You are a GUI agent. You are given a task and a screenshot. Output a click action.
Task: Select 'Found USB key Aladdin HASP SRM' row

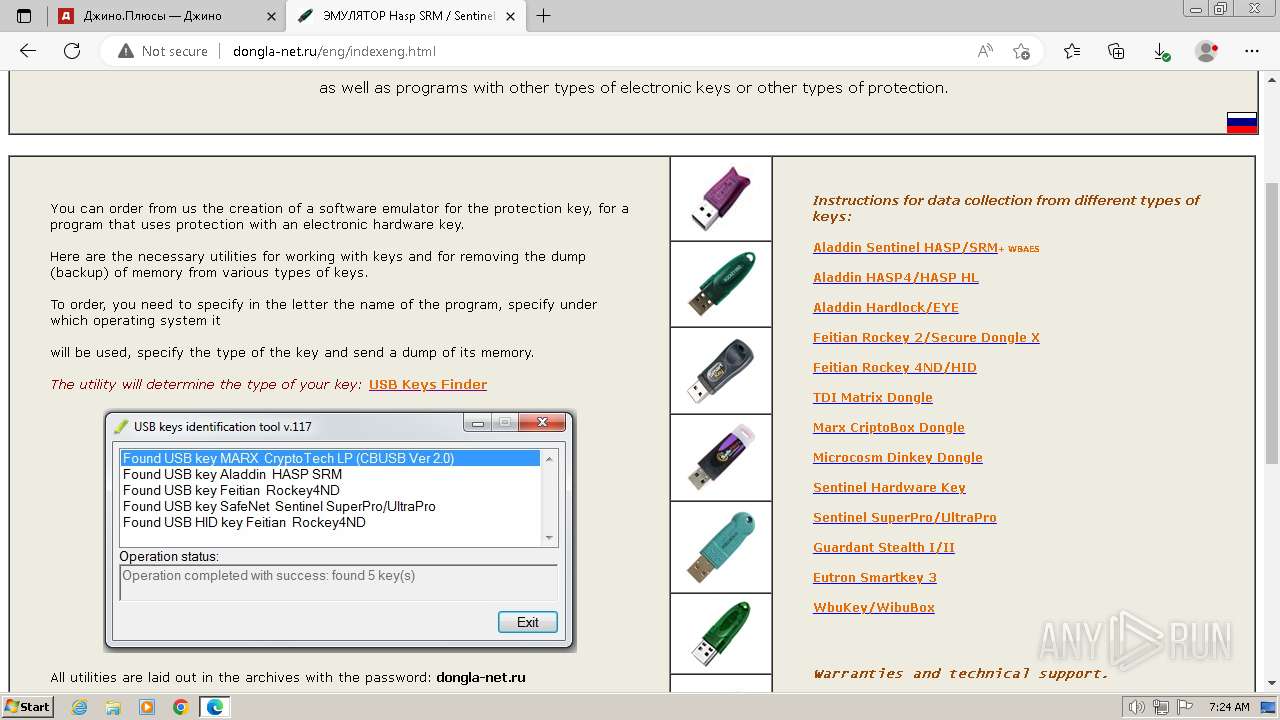click(x=331, y=474)
